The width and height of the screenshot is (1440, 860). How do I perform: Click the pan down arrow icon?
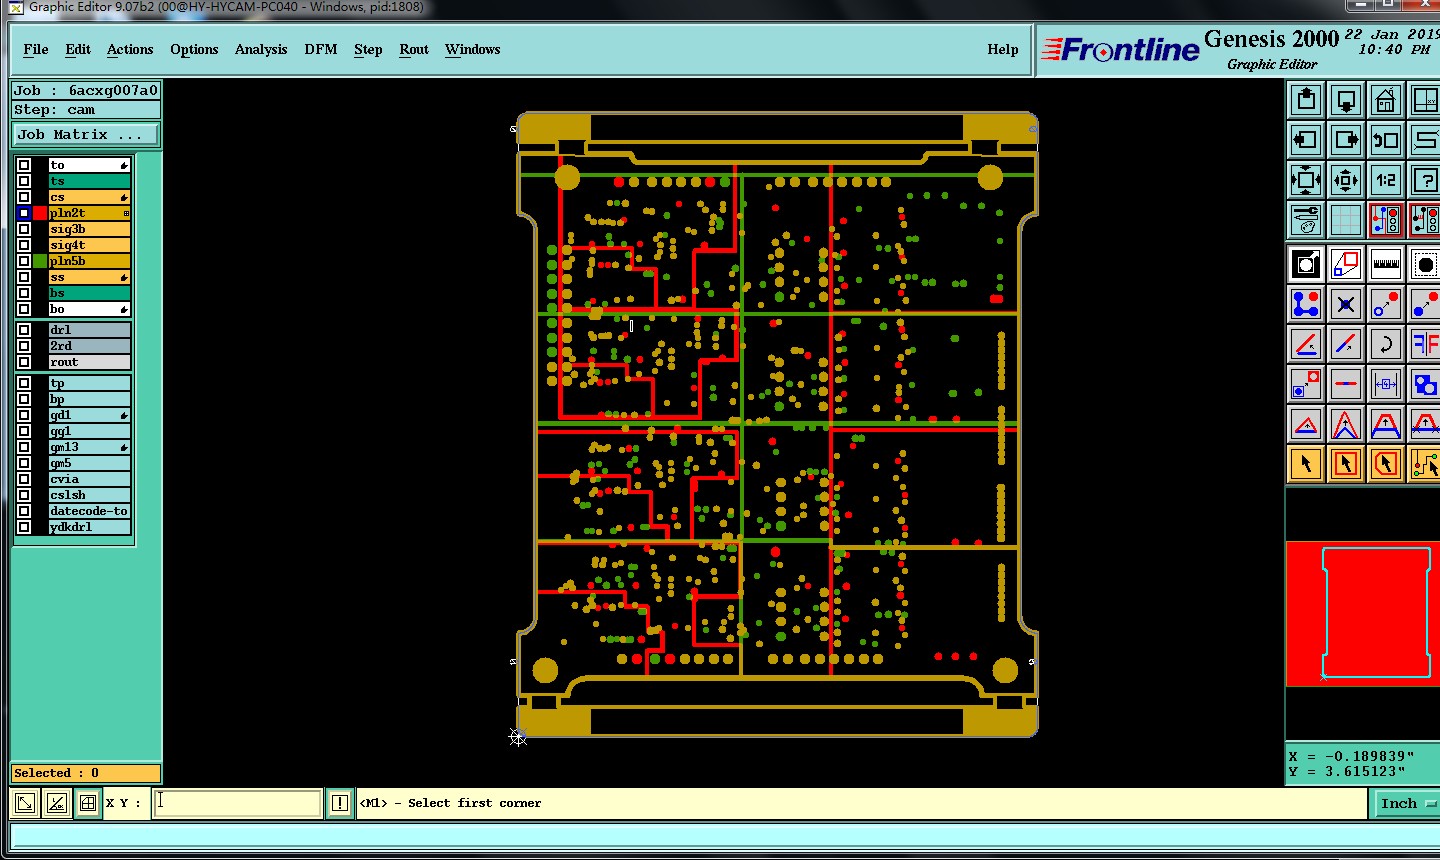[x=1346, y=100]
